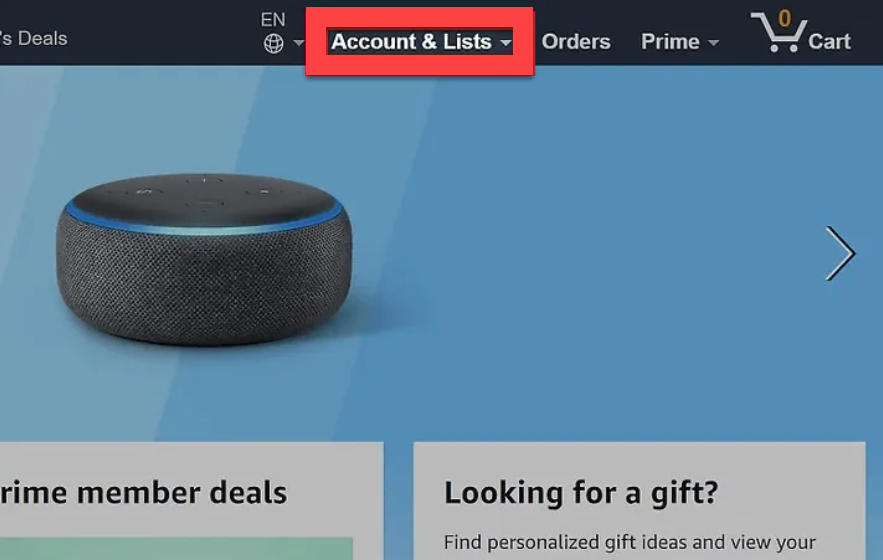Viewport: 883px width, 560px height.
Task: Click the Cart text label
Action: pos(829,42)
